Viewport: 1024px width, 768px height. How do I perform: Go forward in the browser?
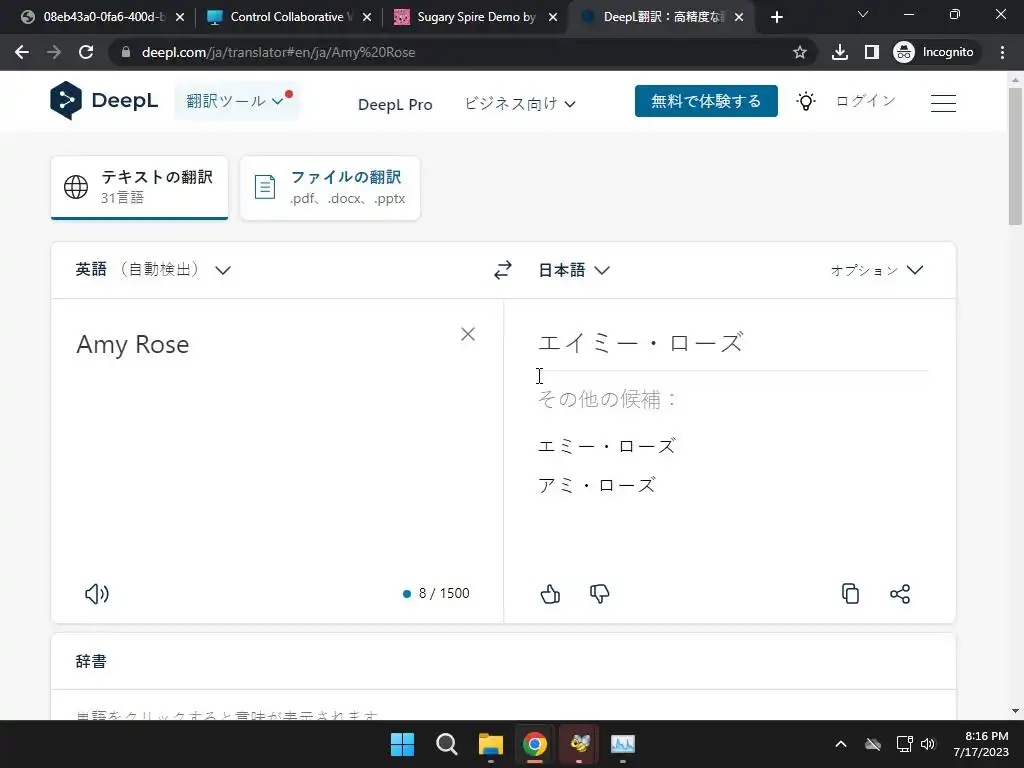(54, 52)
